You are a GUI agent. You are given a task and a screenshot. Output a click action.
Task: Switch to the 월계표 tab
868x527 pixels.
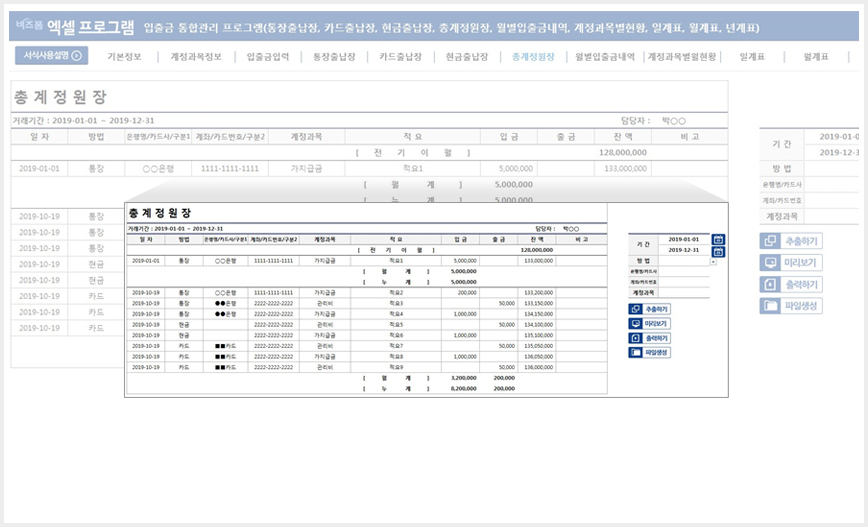[x=817, y=56]
